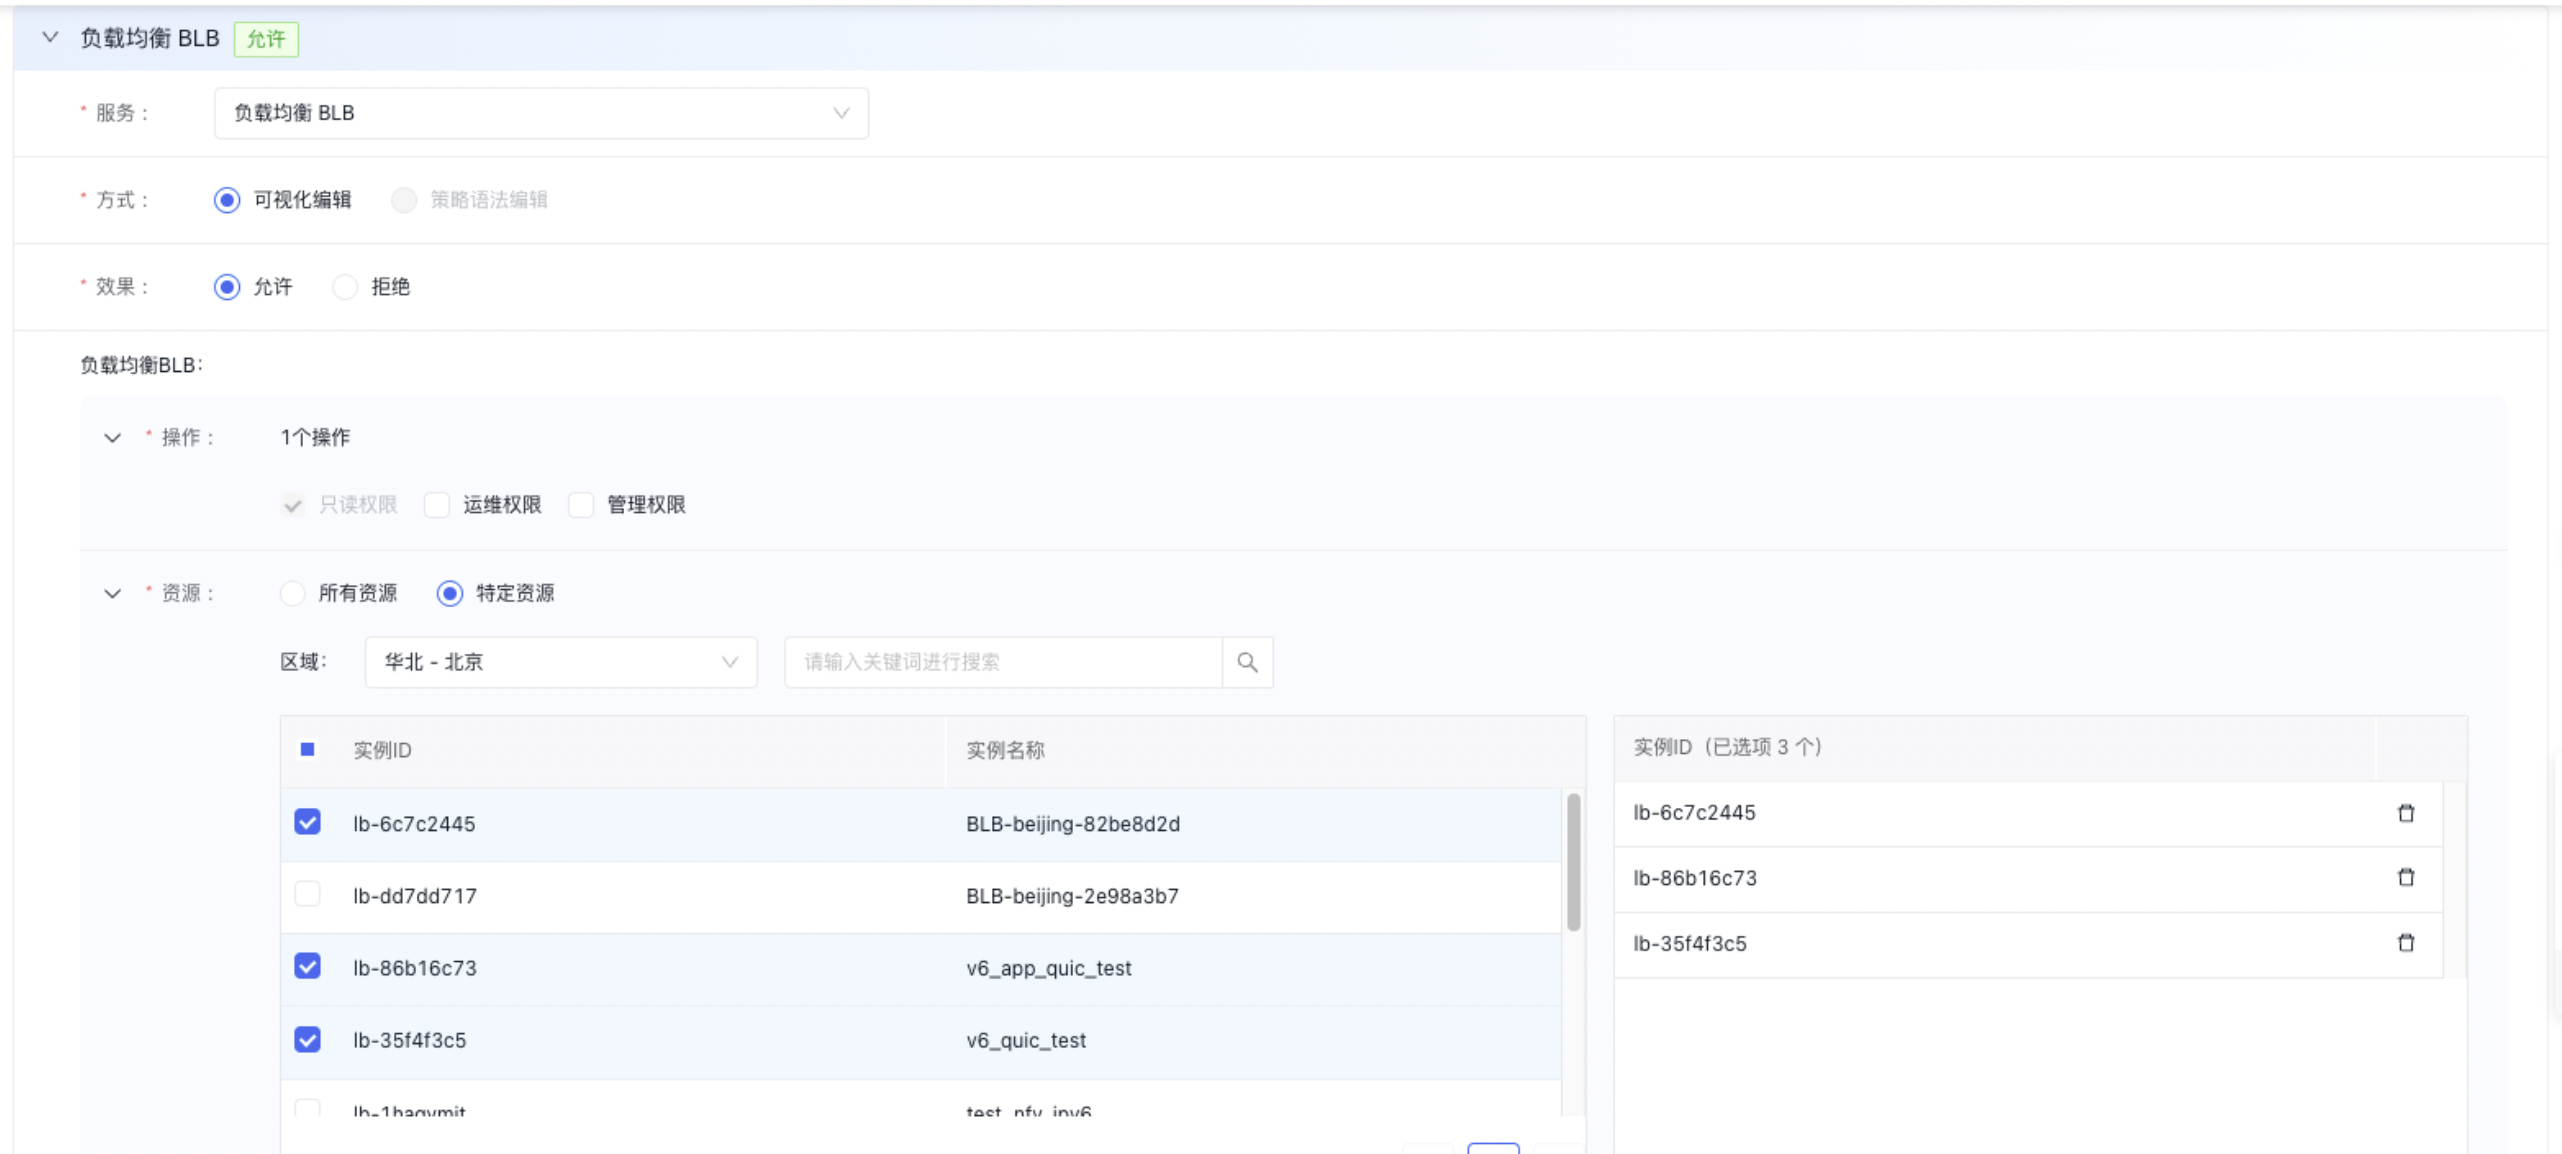Click instance name BLB-beijing-82be8d2d

coord(1073,824)
